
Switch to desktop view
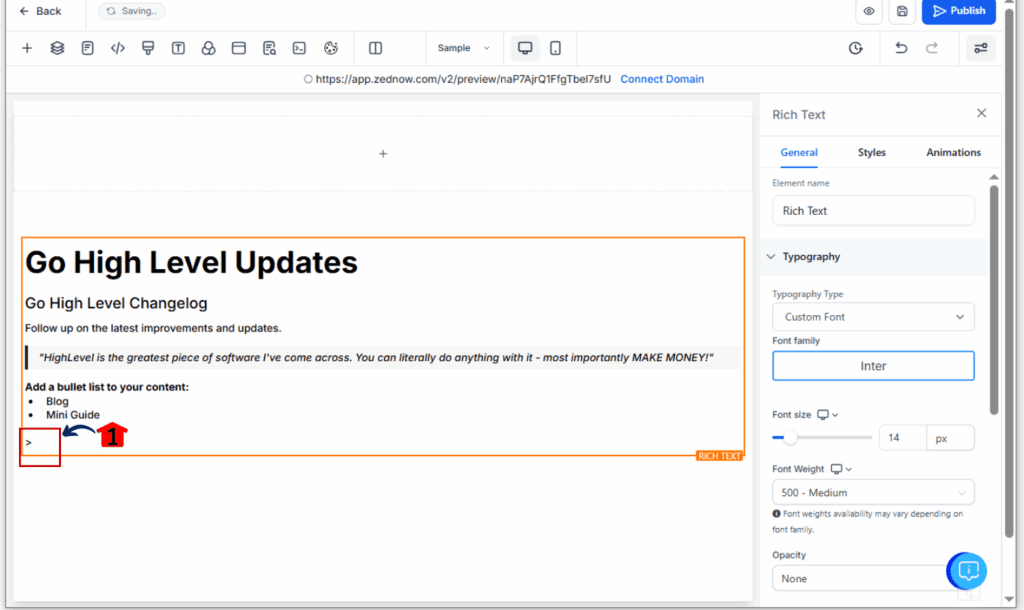click(525, 48)
